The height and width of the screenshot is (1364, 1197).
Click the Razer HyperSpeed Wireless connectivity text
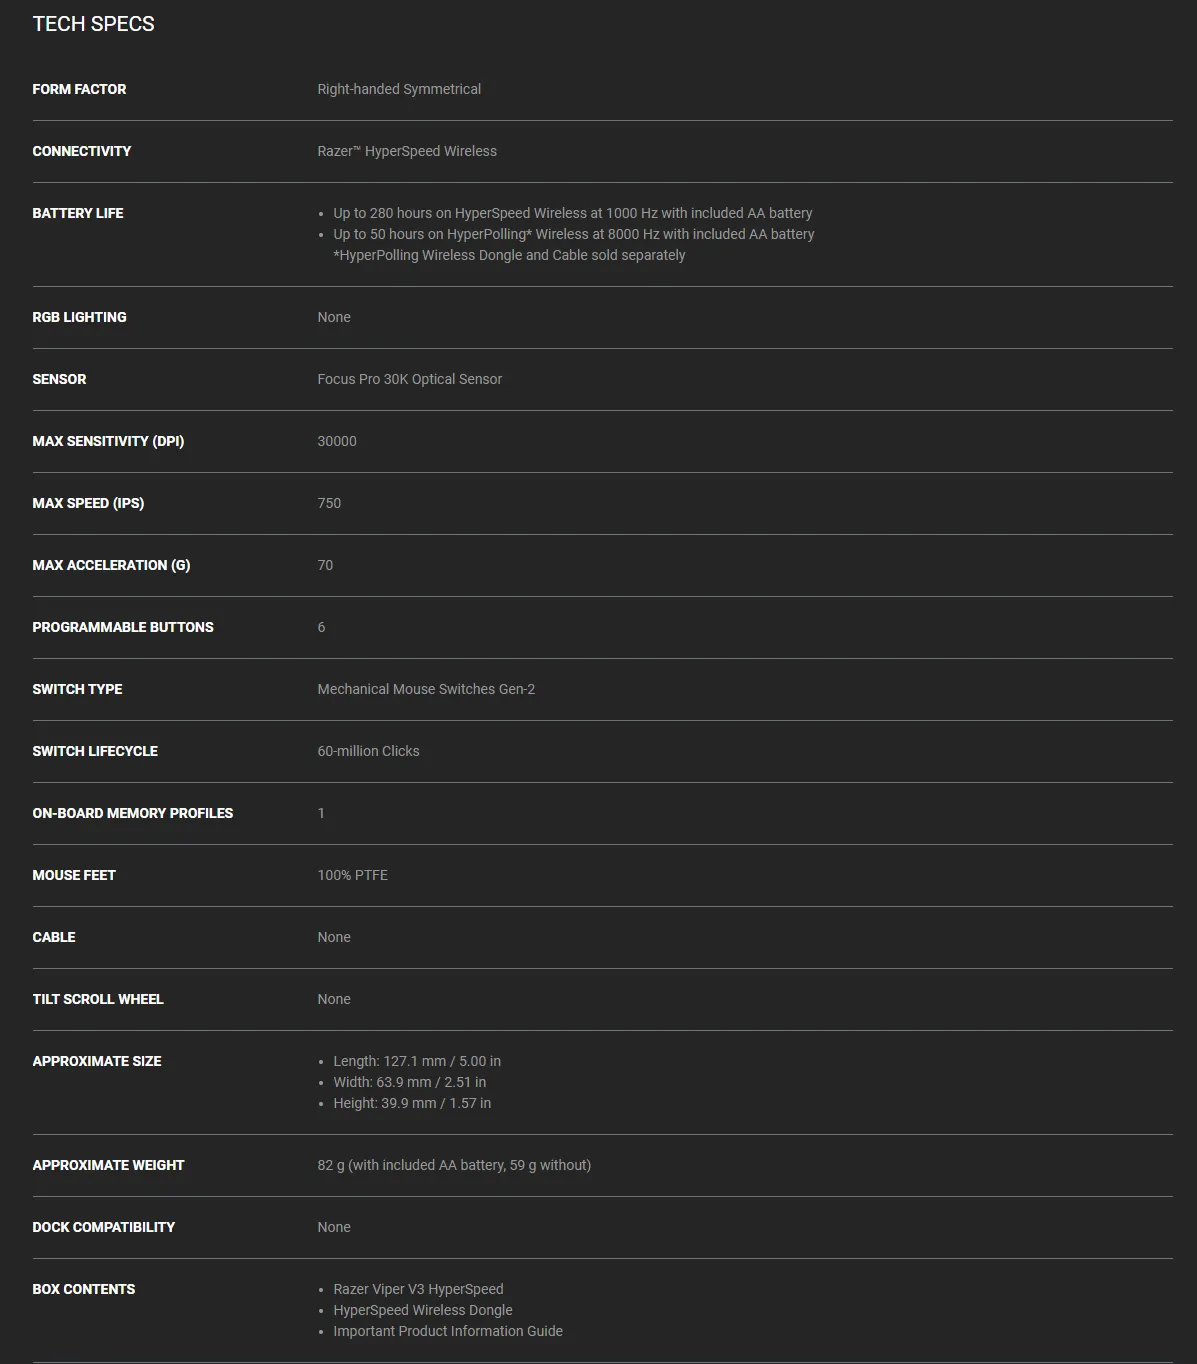407,151
